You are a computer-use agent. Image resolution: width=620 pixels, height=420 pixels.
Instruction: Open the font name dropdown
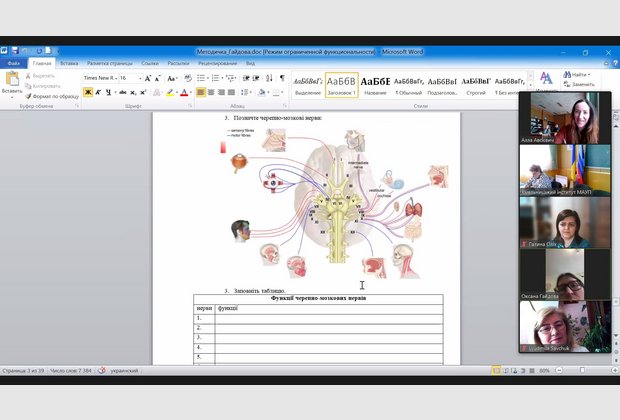(x=115, y=77)
